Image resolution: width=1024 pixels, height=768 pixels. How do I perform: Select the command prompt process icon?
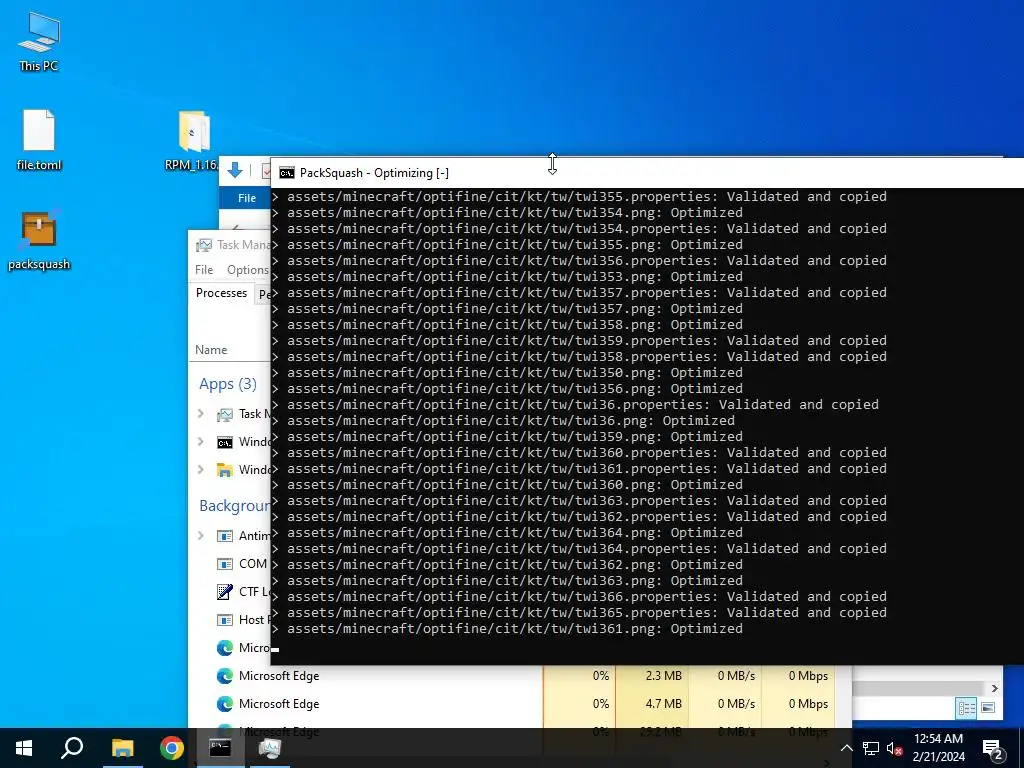[x=225, y=443]
